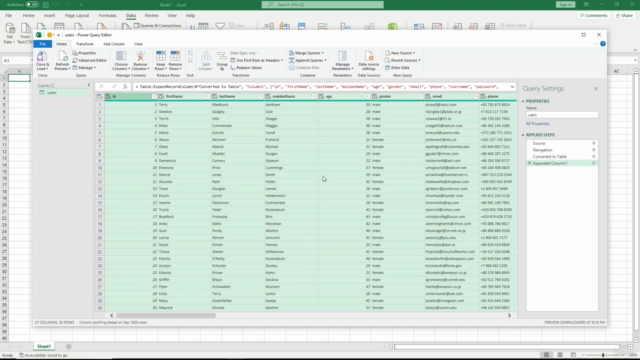The image size is (640, 360).
Task: Click the Share button in Excel
Action: tap(624, 16)
